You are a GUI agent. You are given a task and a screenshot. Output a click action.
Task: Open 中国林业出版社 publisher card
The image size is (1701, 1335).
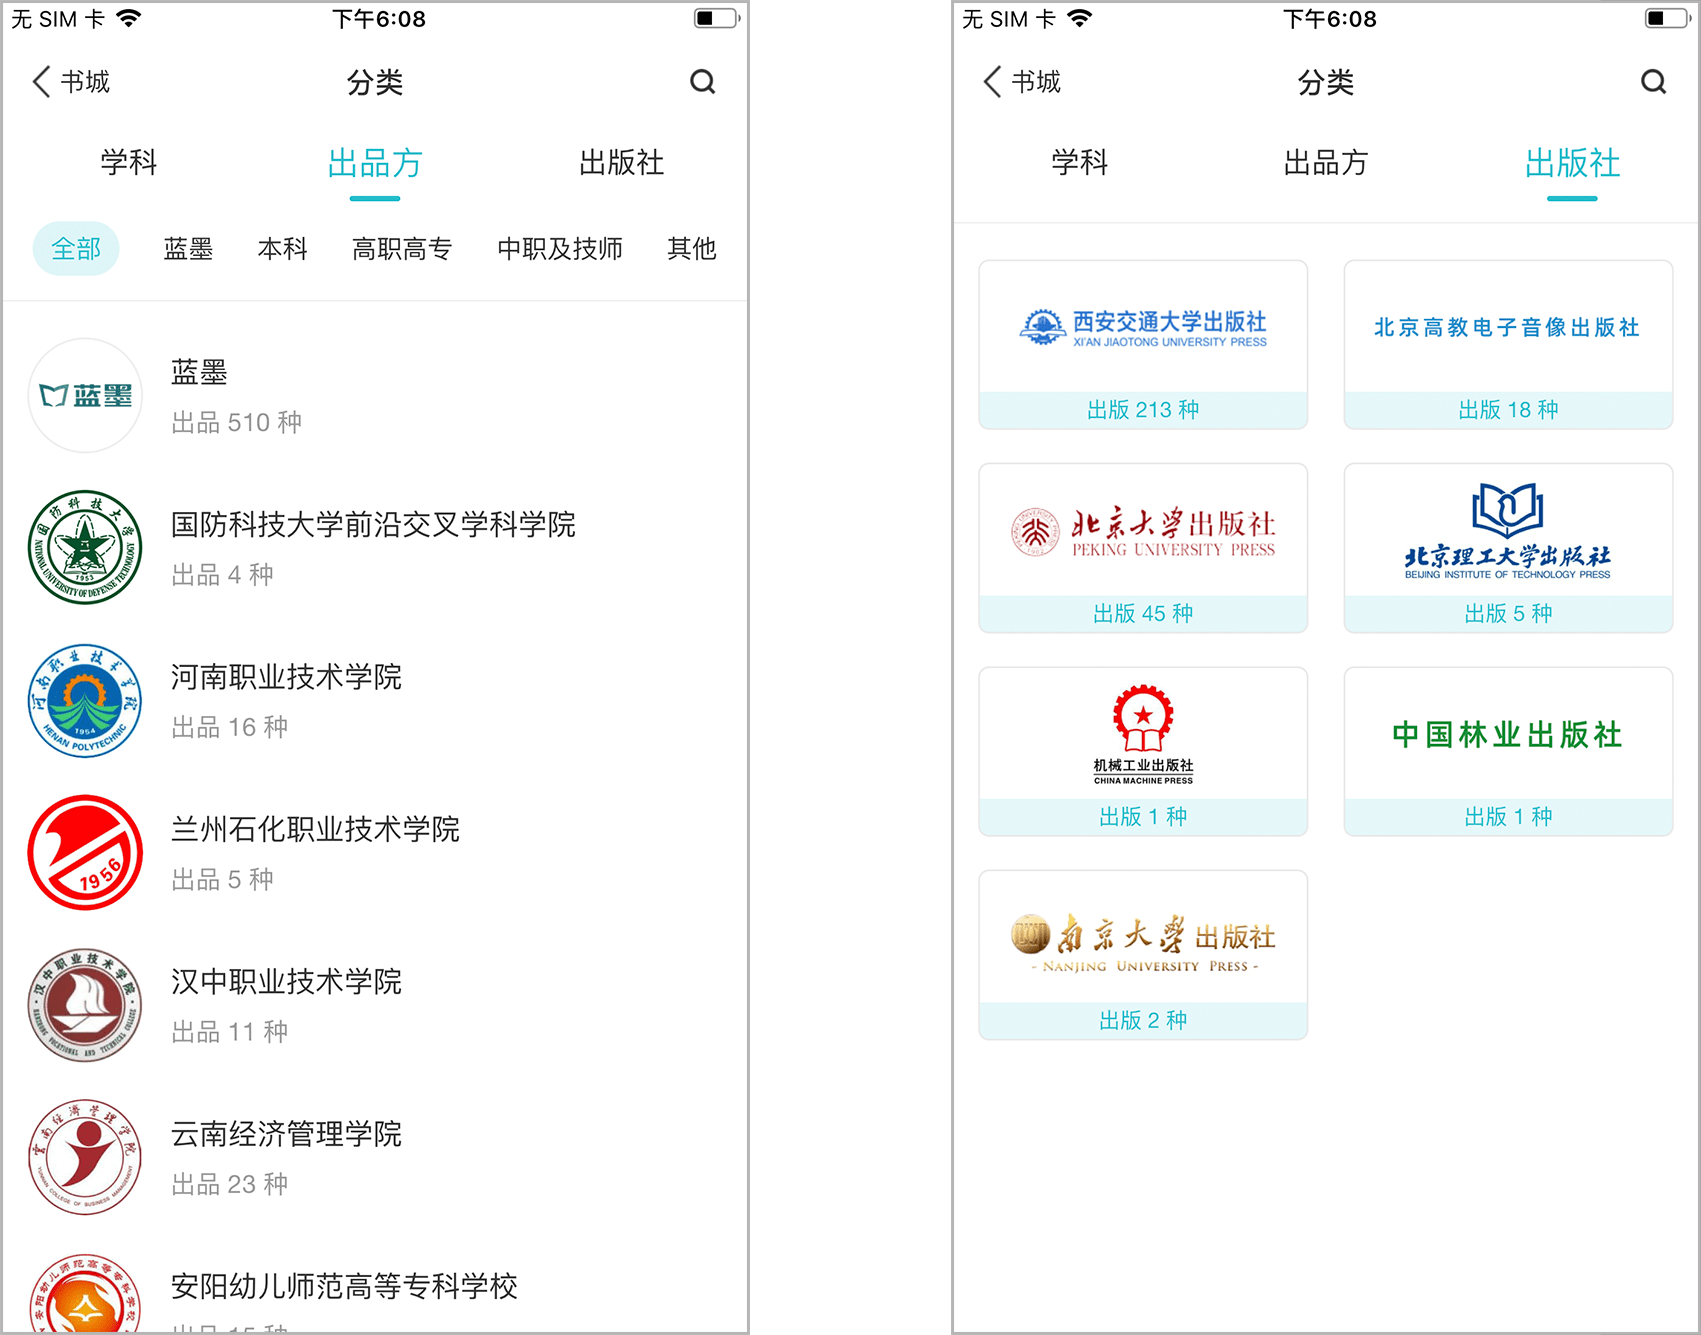click(1508, 752)
